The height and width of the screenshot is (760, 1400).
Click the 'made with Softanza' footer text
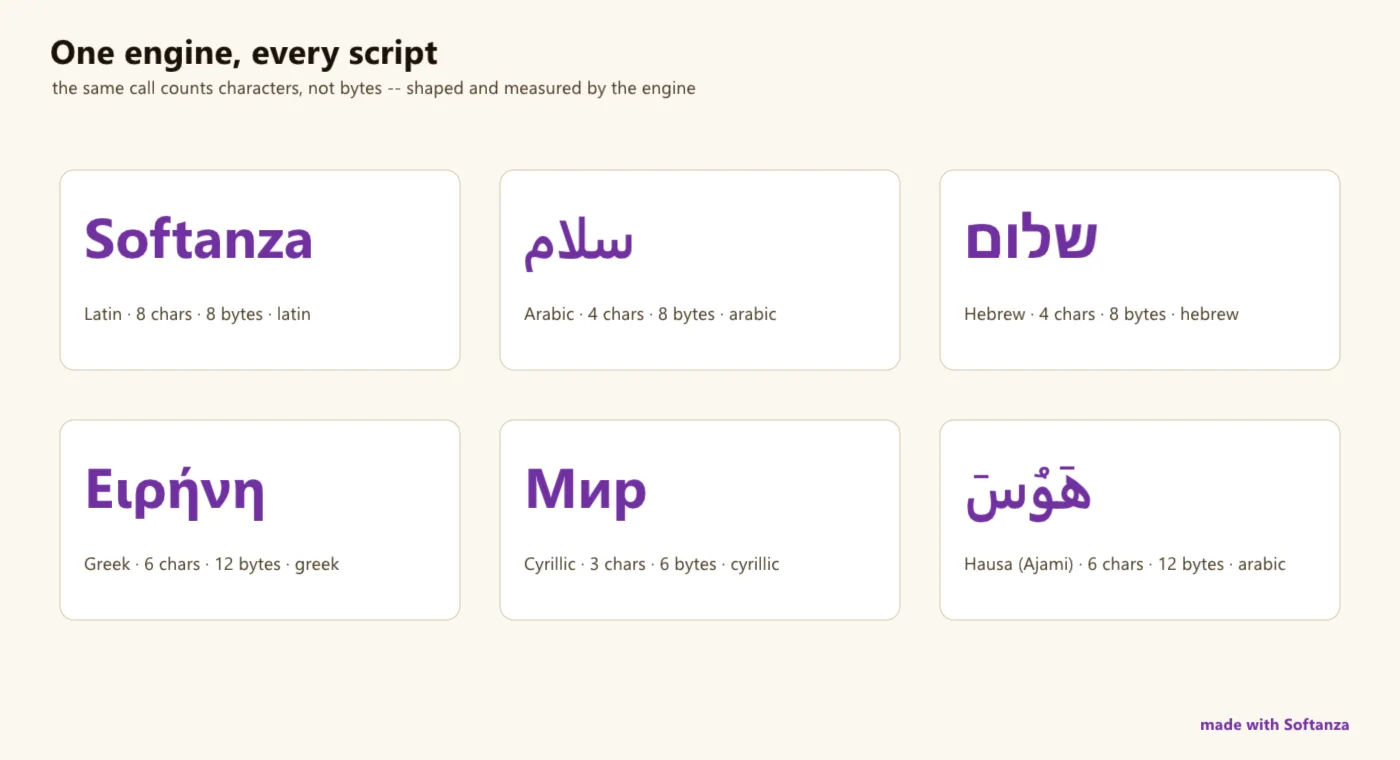[x=1275, y=724]
